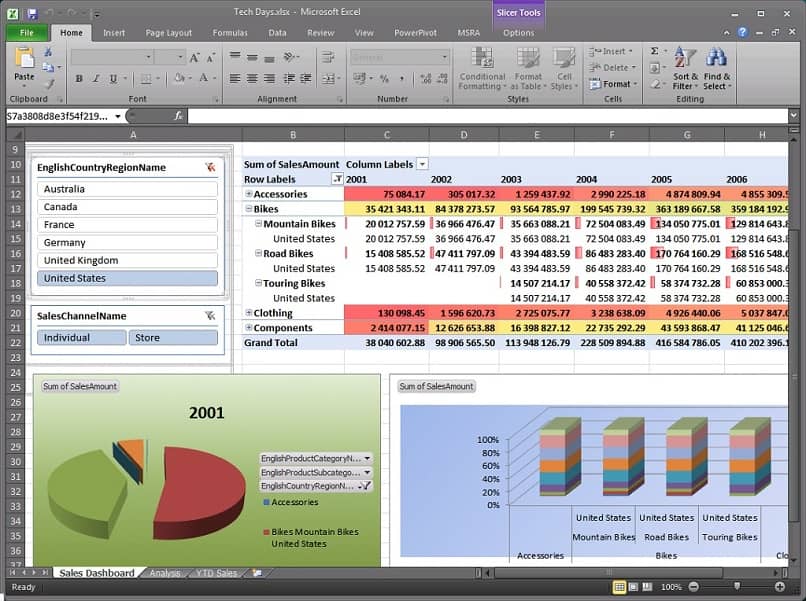Clear filter on EnglishCountryRegionName slicer
The height and width of the screenshot is (601, 806).
[x=210, y=167]
